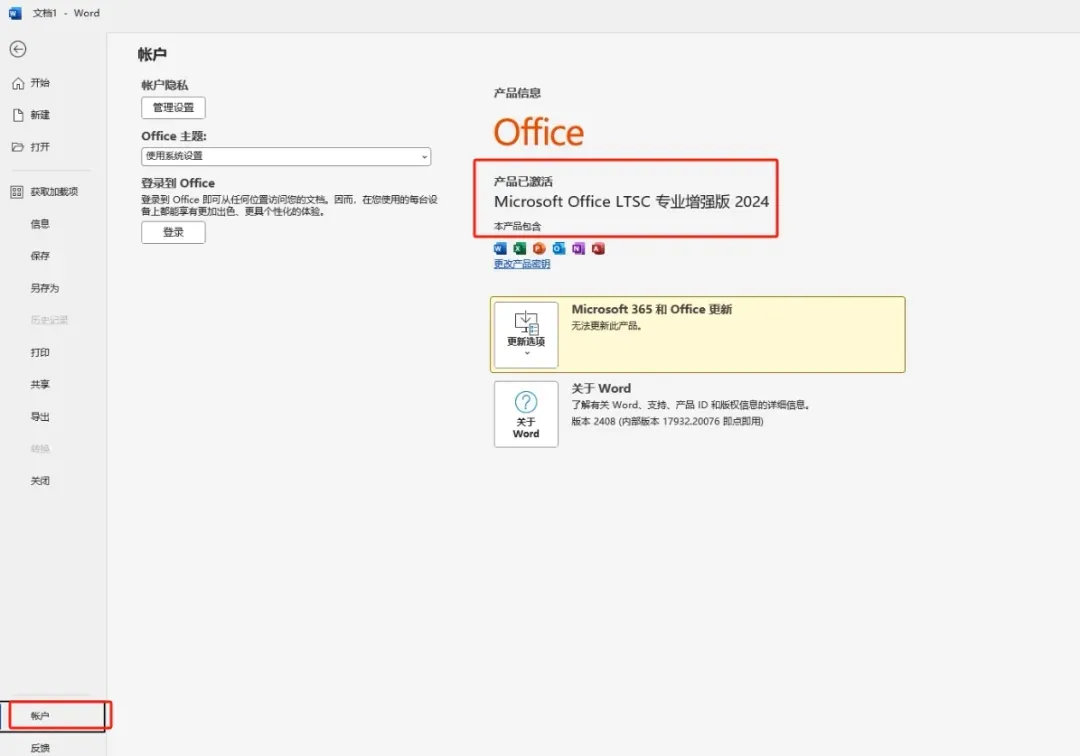This screenshot has height=756, width=1080.
Task: Select 共享 in the sidebar
Action: click(x=40, y=385)
